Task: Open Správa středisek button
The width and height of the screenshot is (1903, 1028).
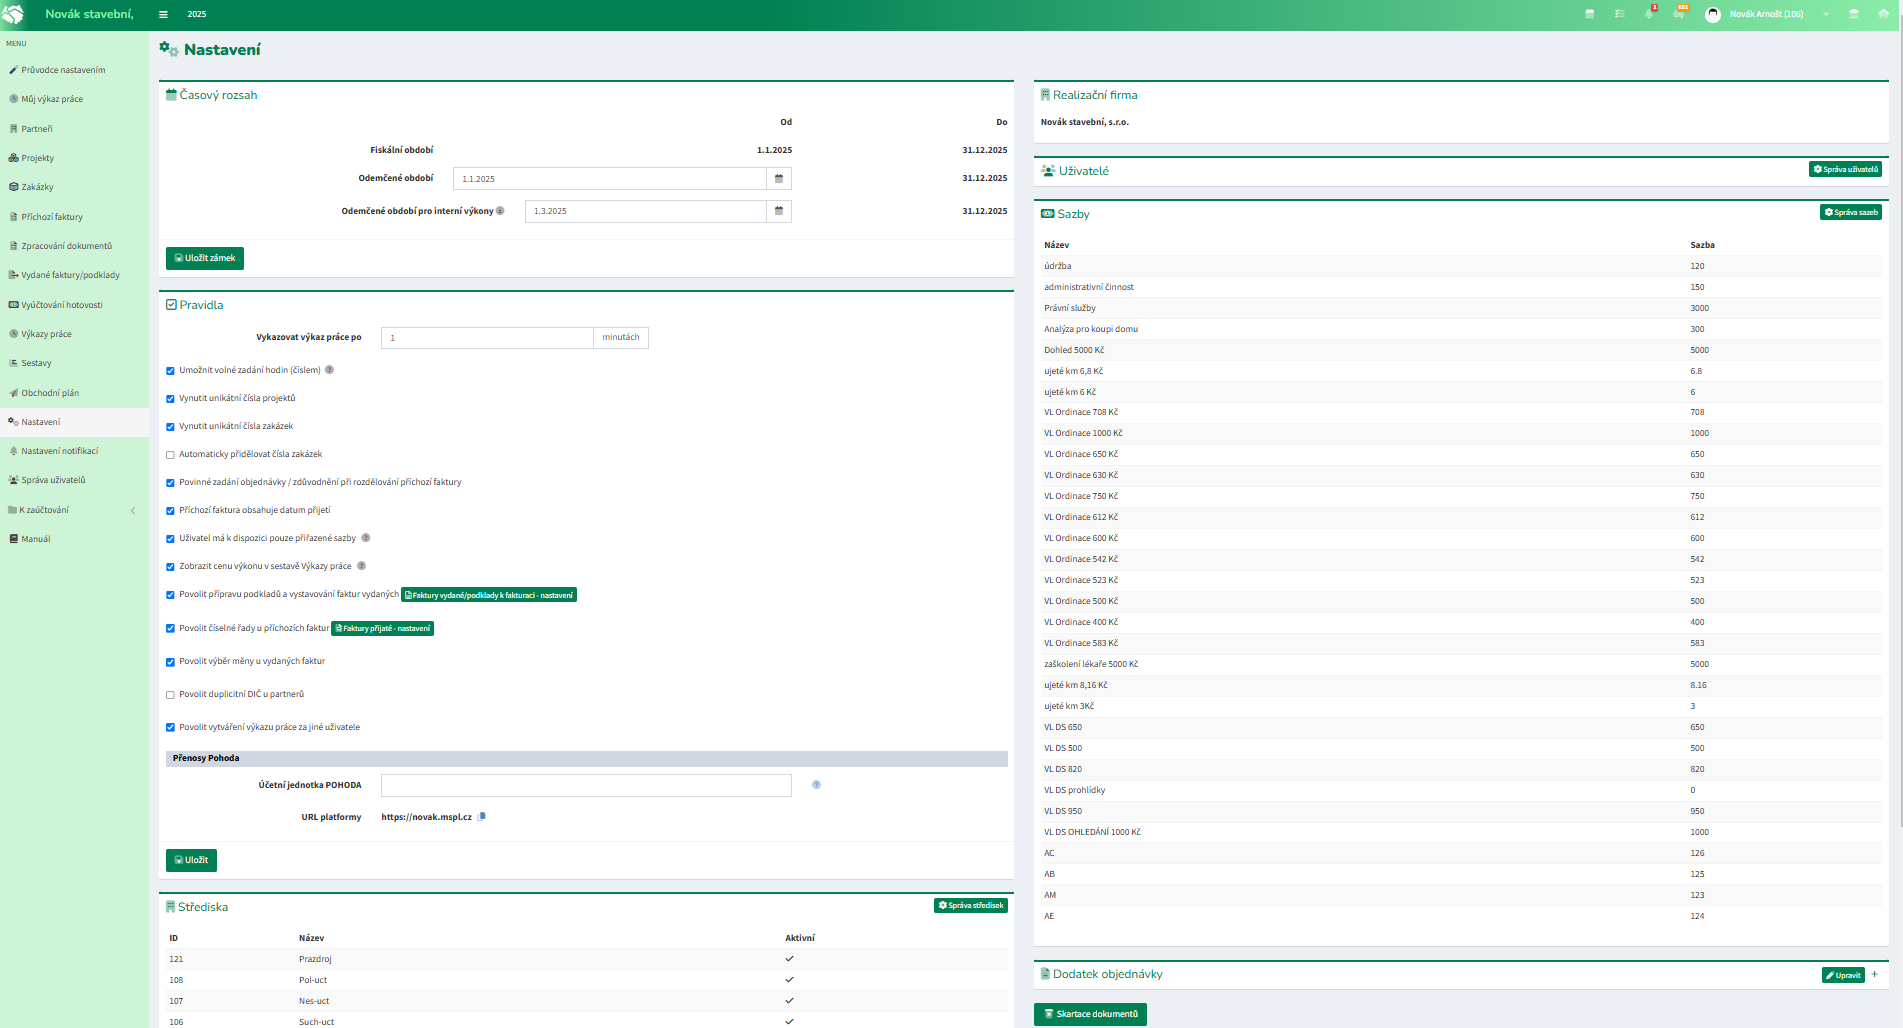Action: click(971, 905)
